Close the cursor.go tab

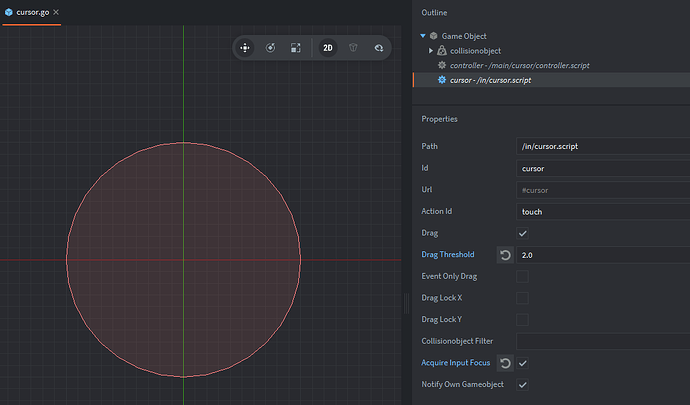pyautogui.click(x=56, y=12)
